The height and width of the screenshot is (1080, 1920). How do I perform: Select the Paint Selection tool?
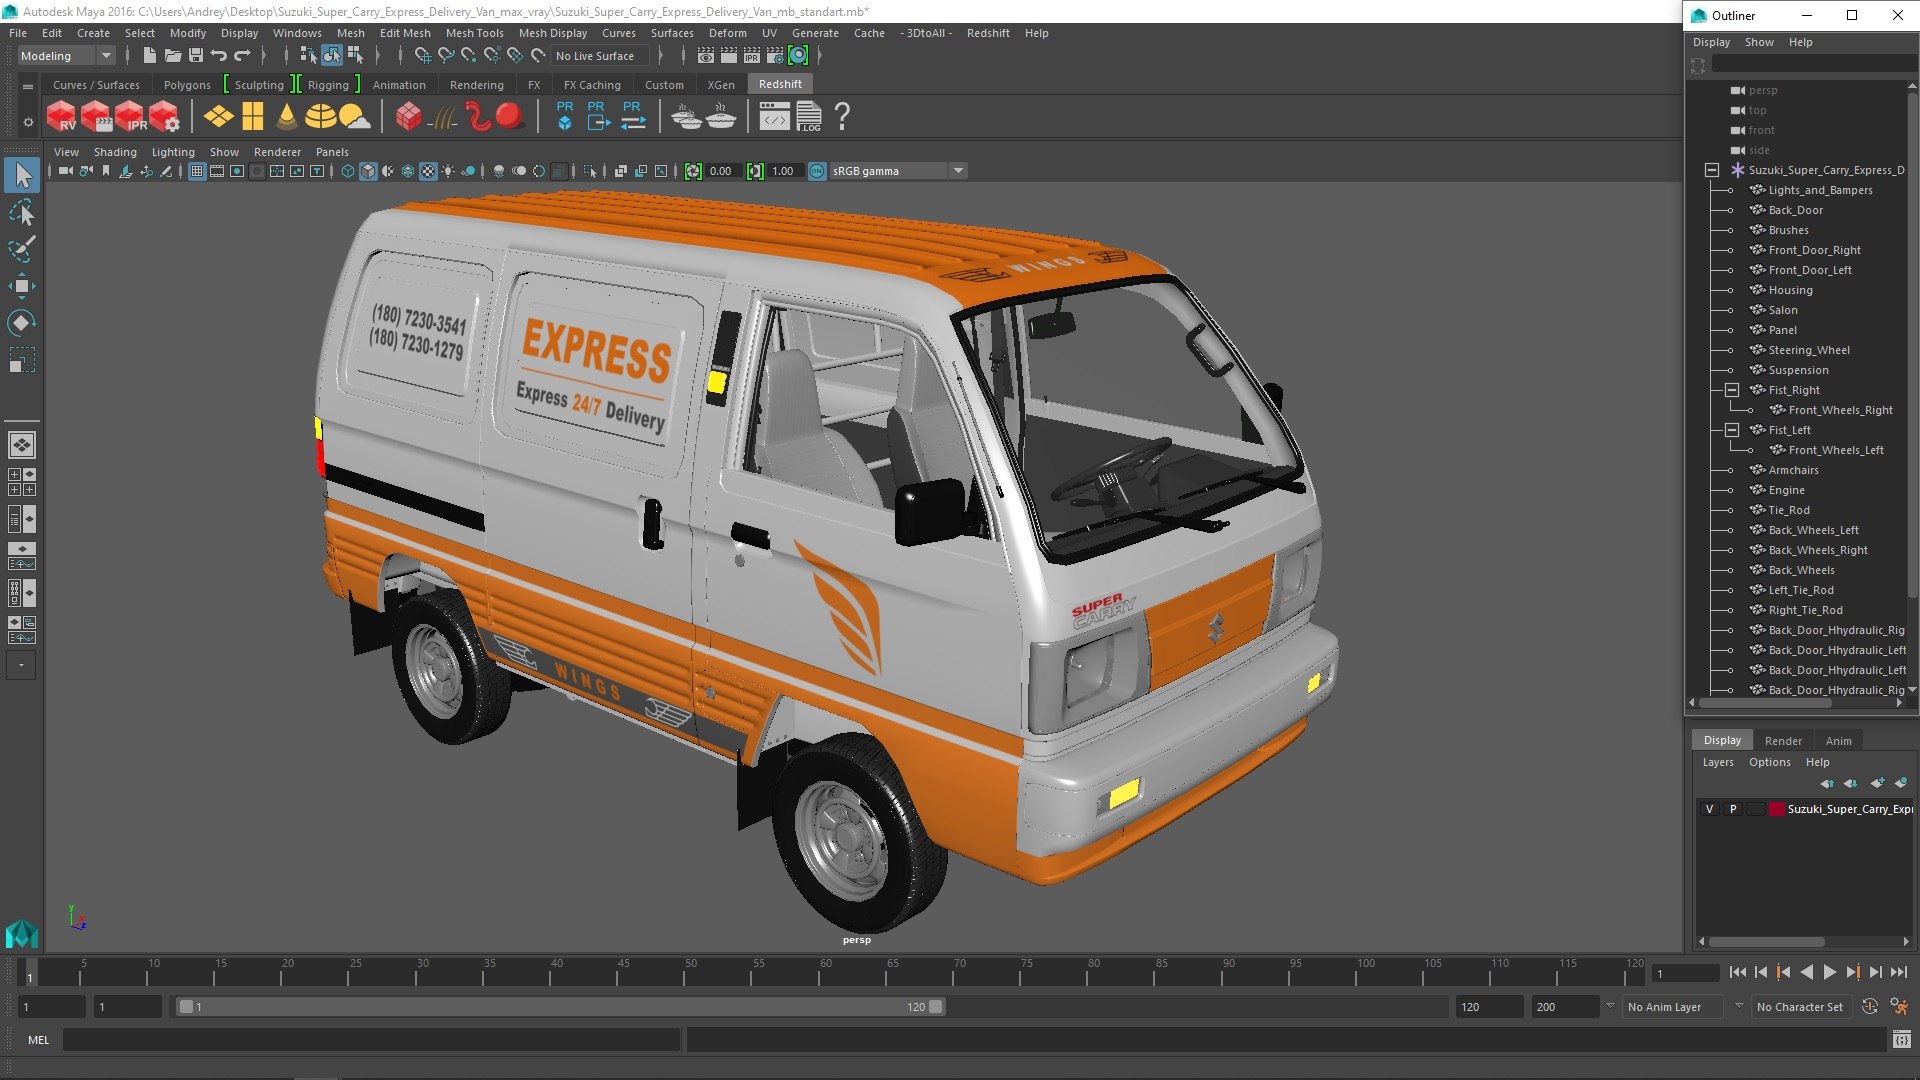click(22, 249)
